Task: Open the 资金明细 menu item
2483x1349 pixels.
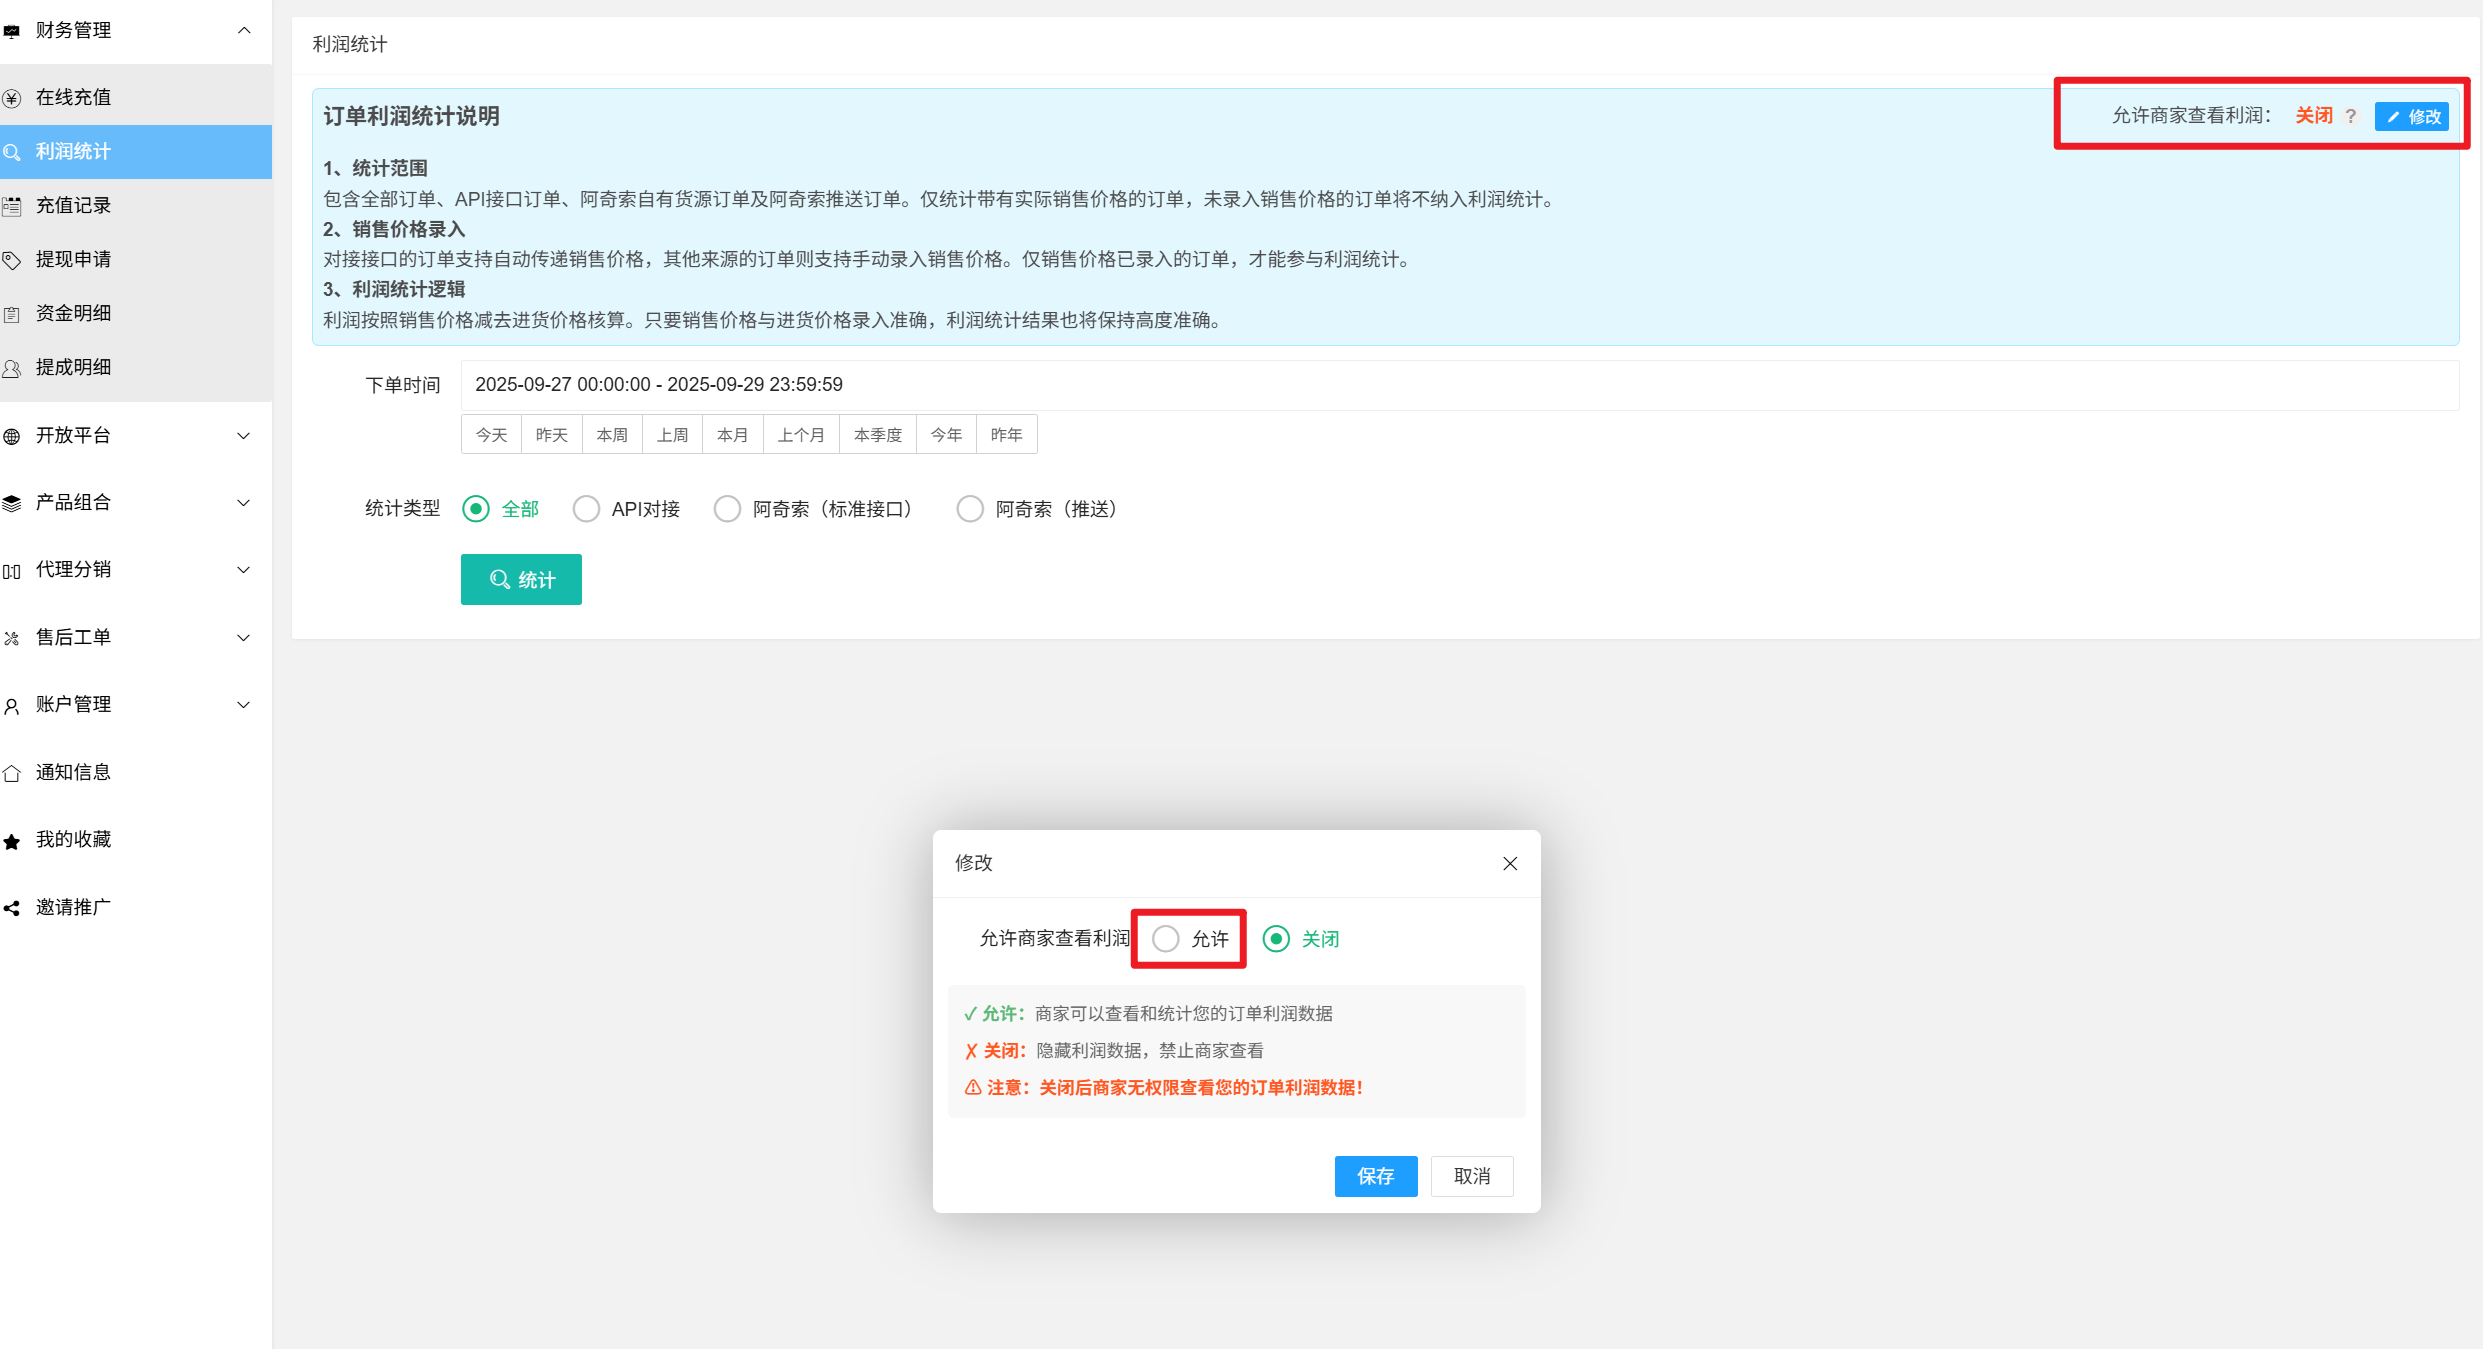Action: tap(74, 313)
